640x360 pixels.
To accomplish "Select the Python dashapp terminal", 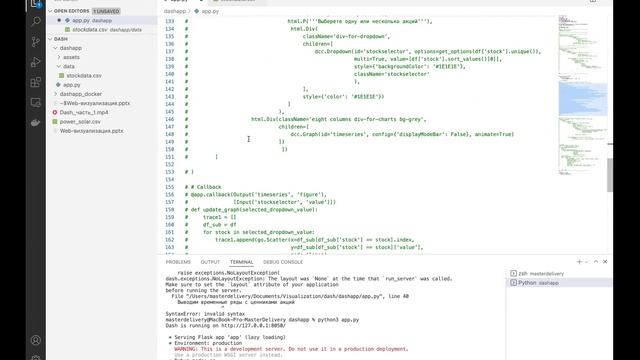I will [x=559, y=282].
